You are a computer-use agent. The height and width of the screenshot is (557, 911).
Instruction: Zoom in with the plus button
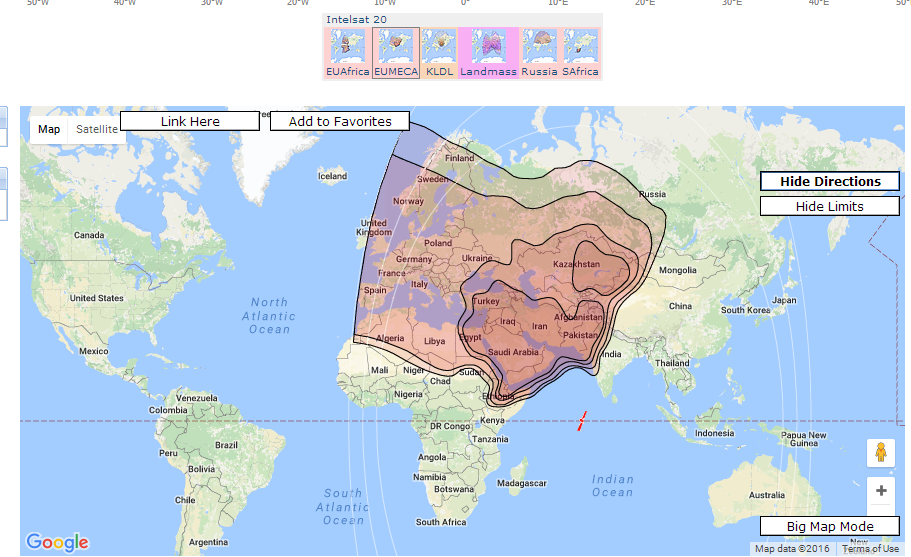(880, 491)
